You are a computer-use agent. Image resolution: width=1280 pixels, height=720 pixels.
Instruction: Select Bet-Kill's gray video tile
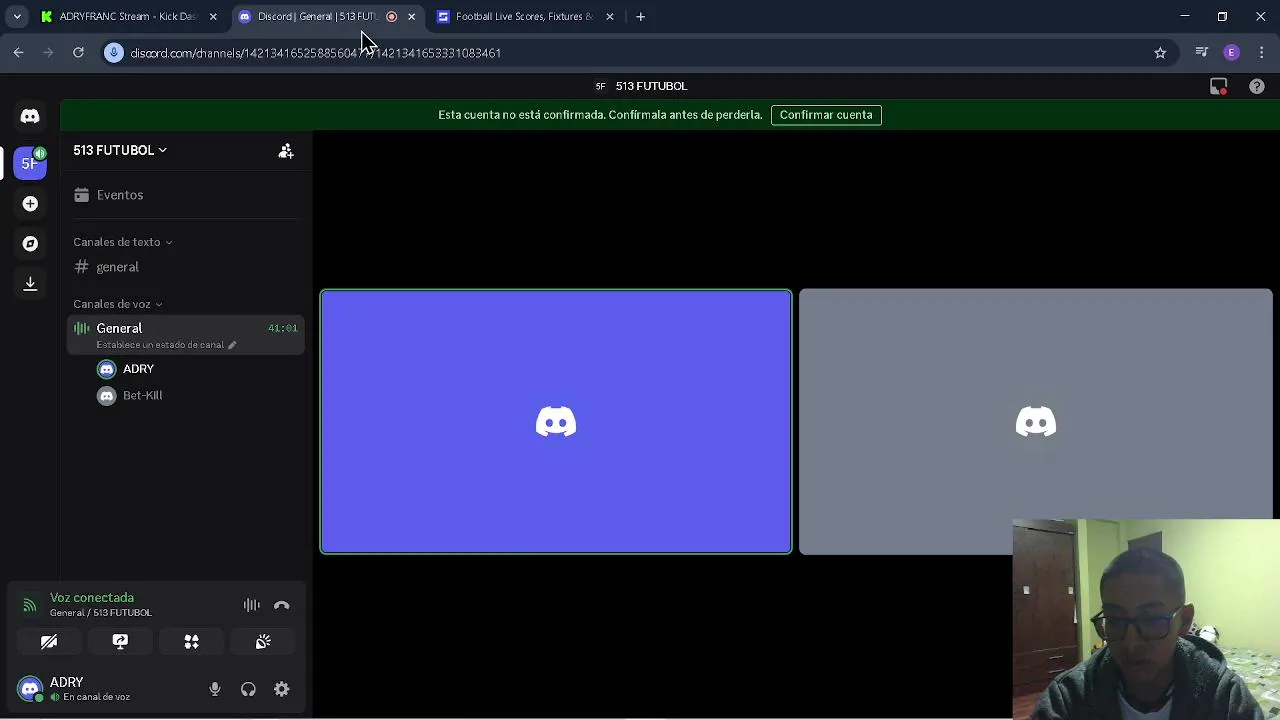tap(1036, 422)
